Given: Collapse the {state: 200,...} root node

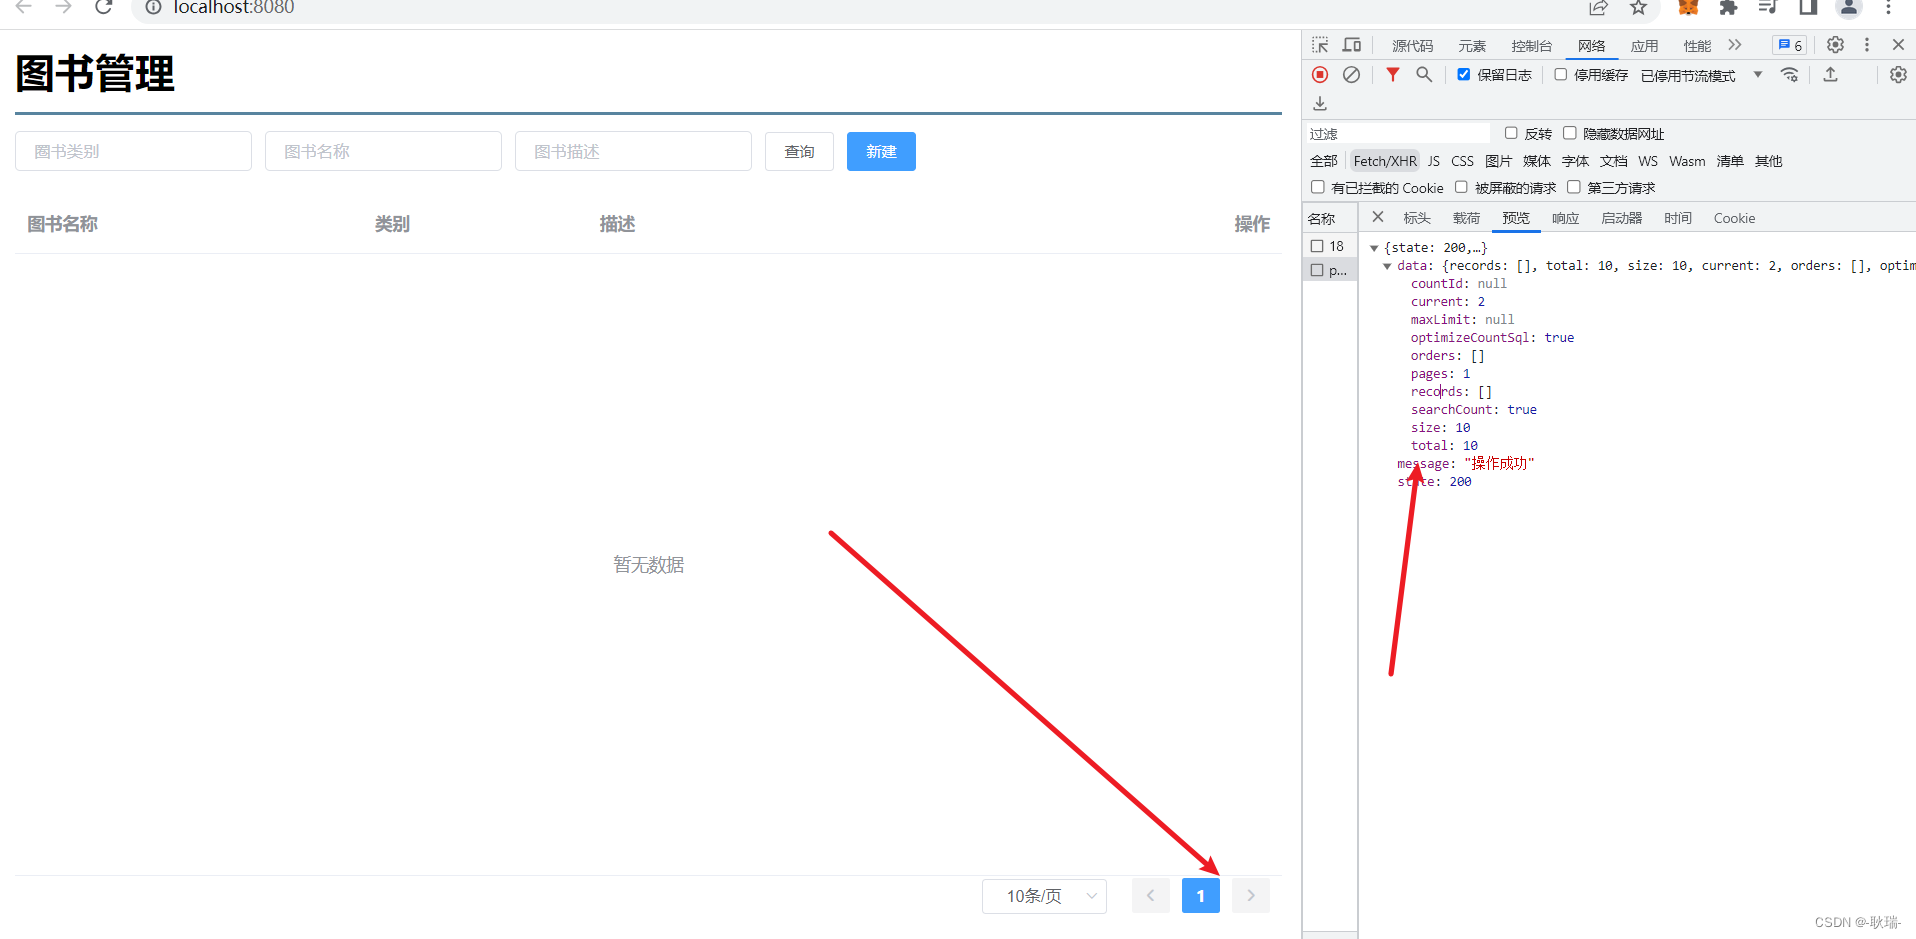Looking at the screenshot, I should pos(1374,248).
